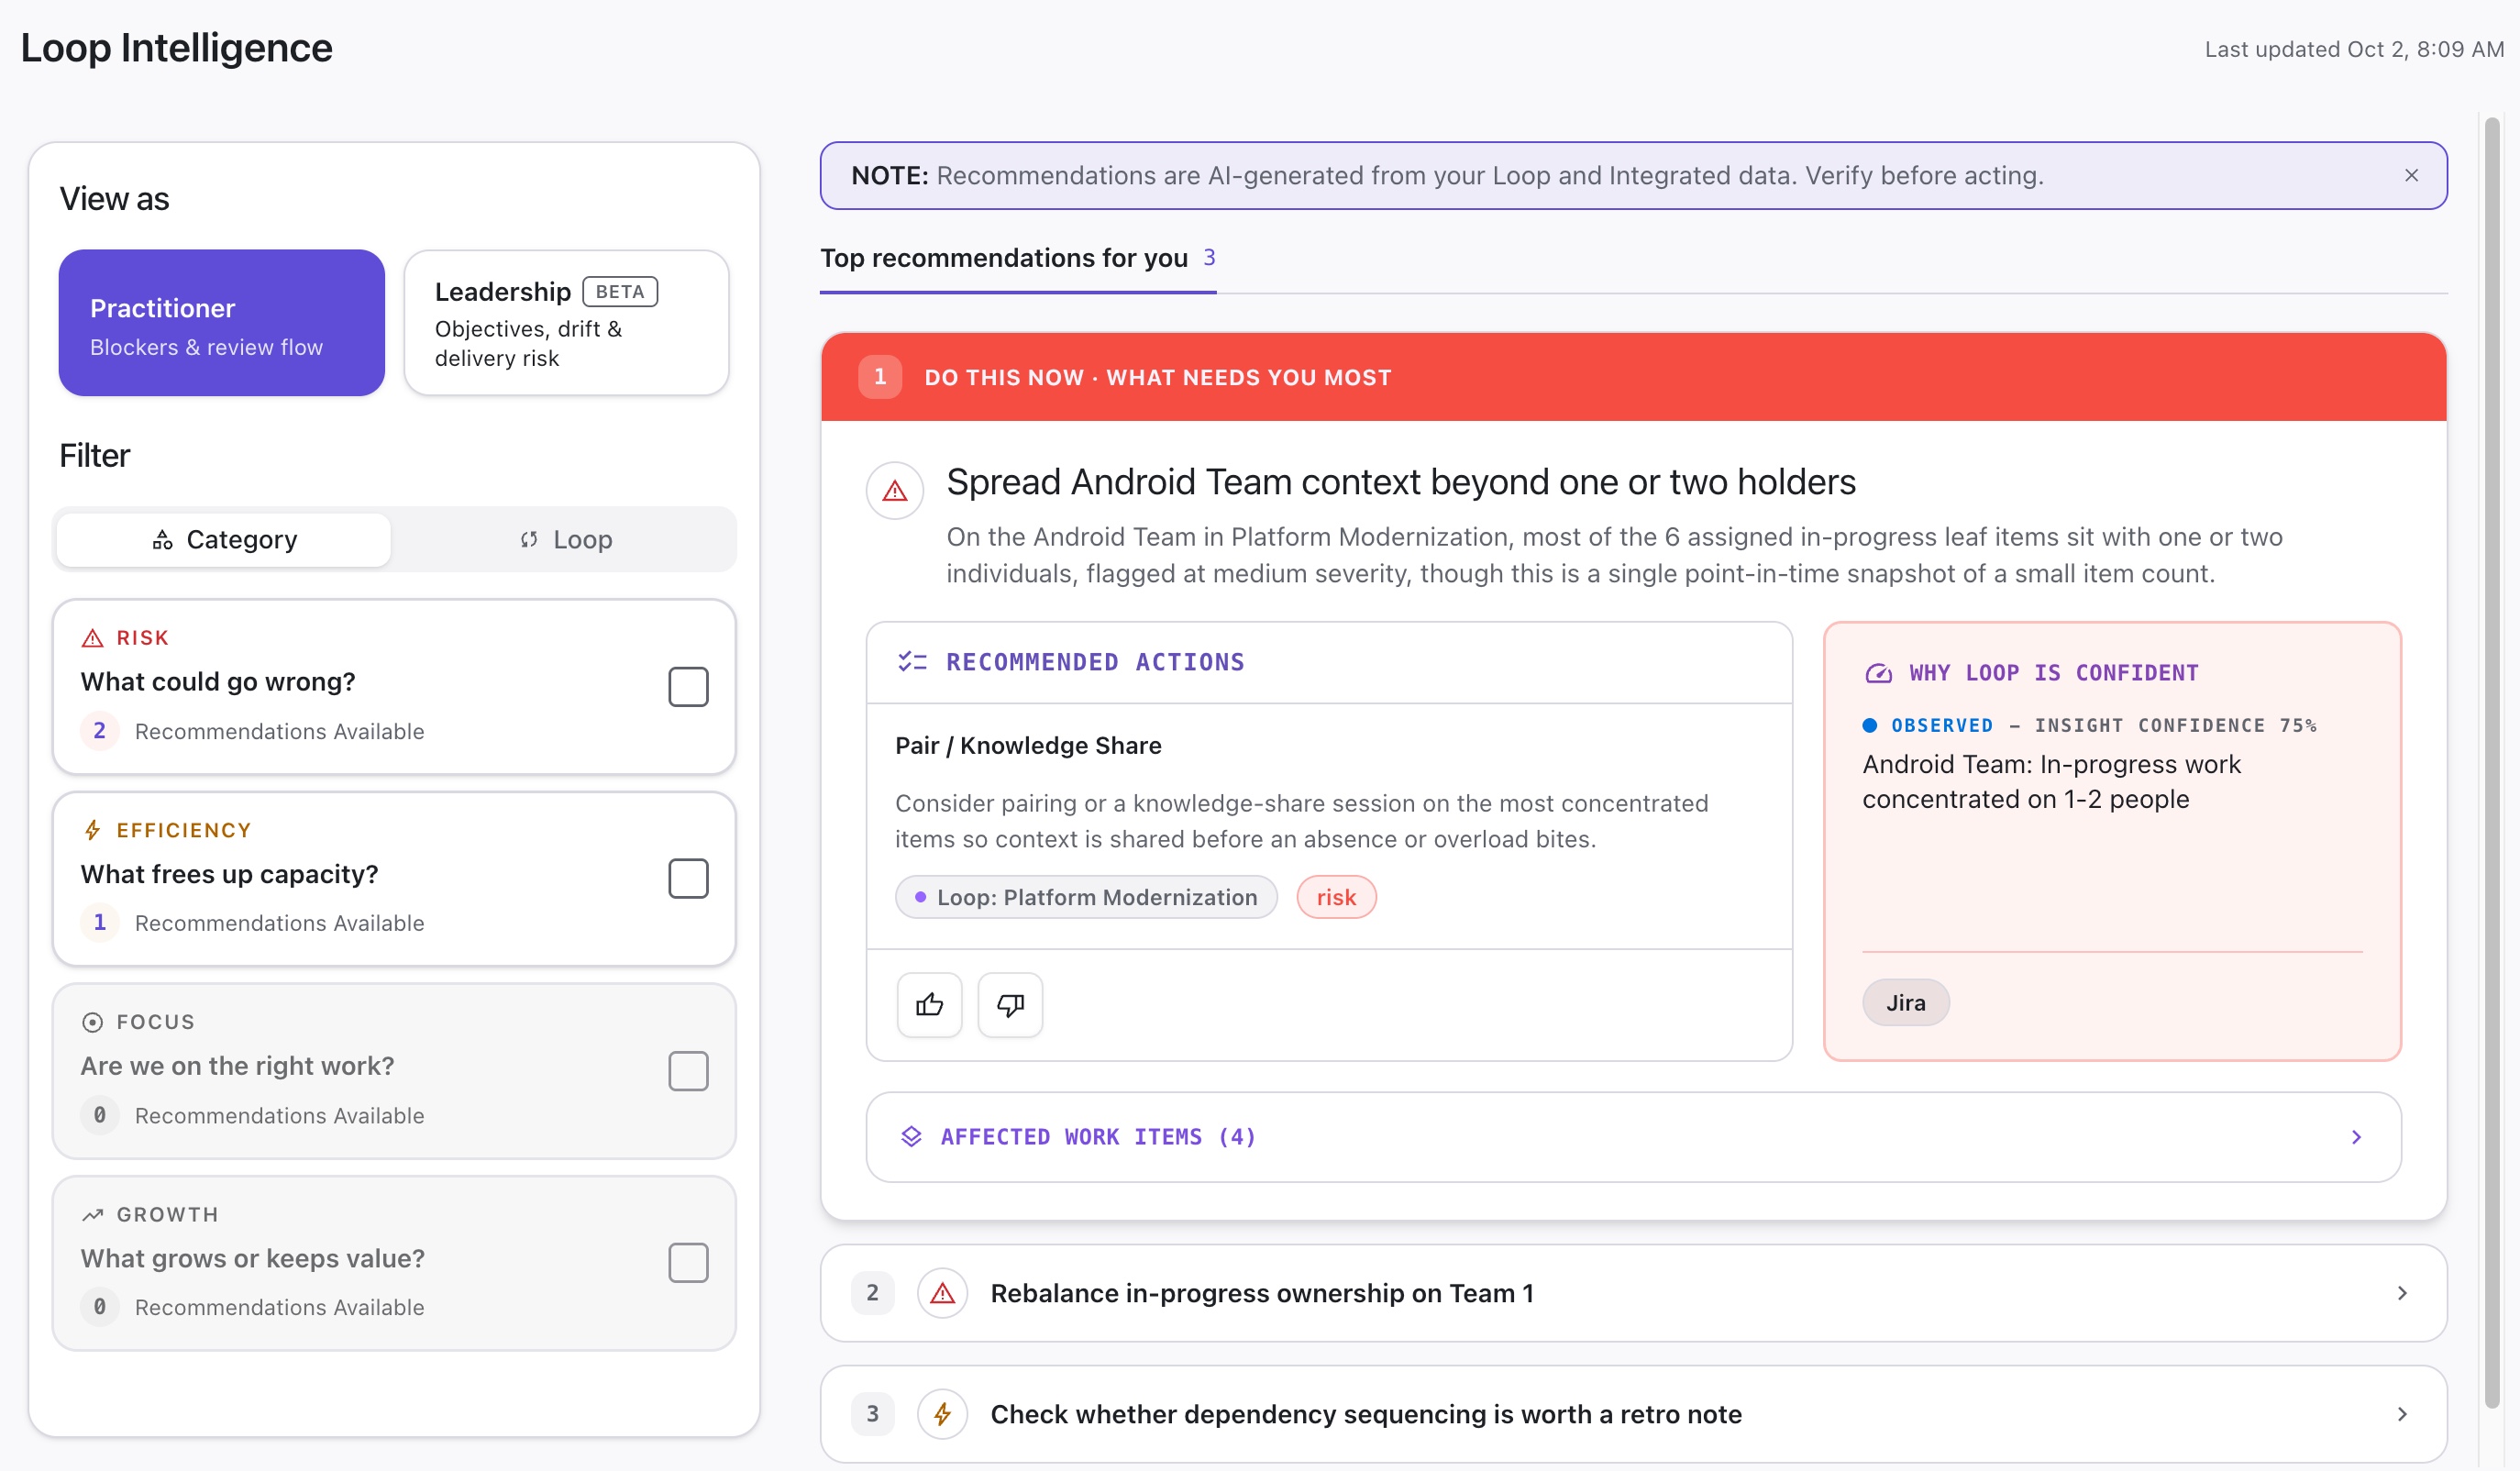Switch filter to Loop tab
Screen dimensions: 2520x1471
point(565,540)
